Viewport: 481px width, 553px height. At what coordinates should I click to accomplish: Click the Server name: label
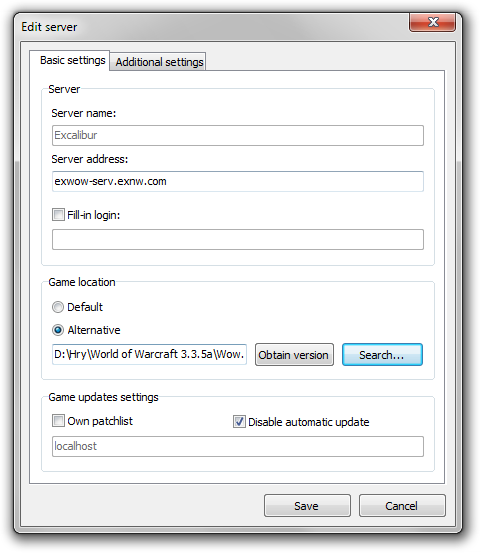point(84,113)
